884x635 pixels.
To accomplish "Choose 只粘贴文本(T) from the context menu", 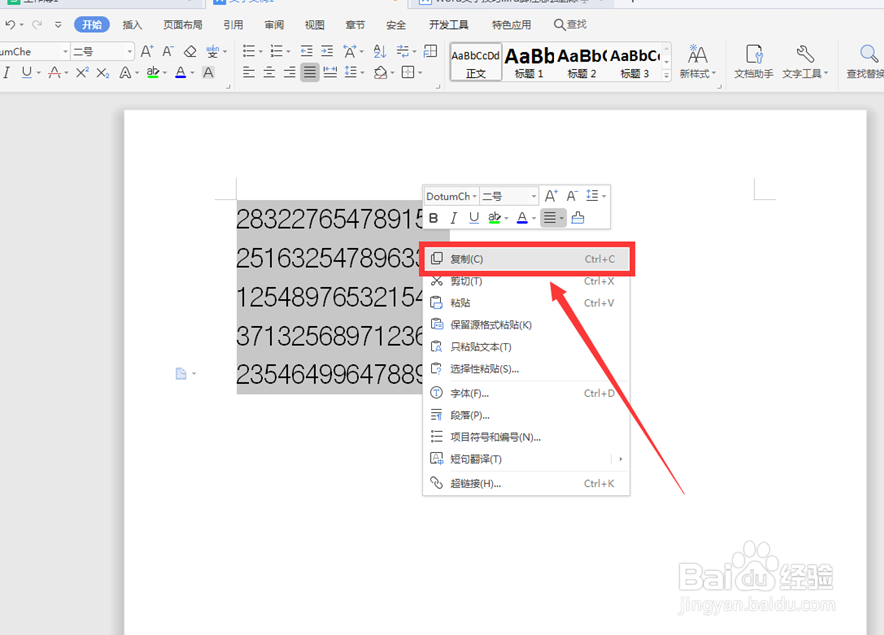I will 527,347.
